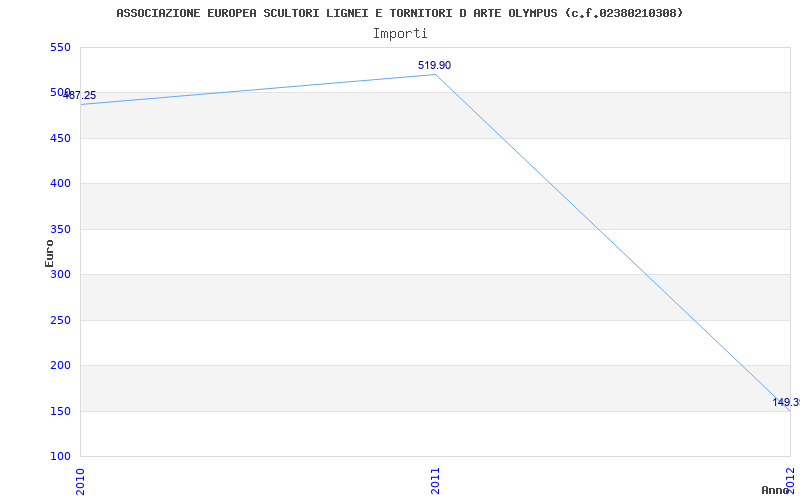Click the 350 y-axis tick label
The height and width of the screenshot is (500, 800).
tap(60, 229)
